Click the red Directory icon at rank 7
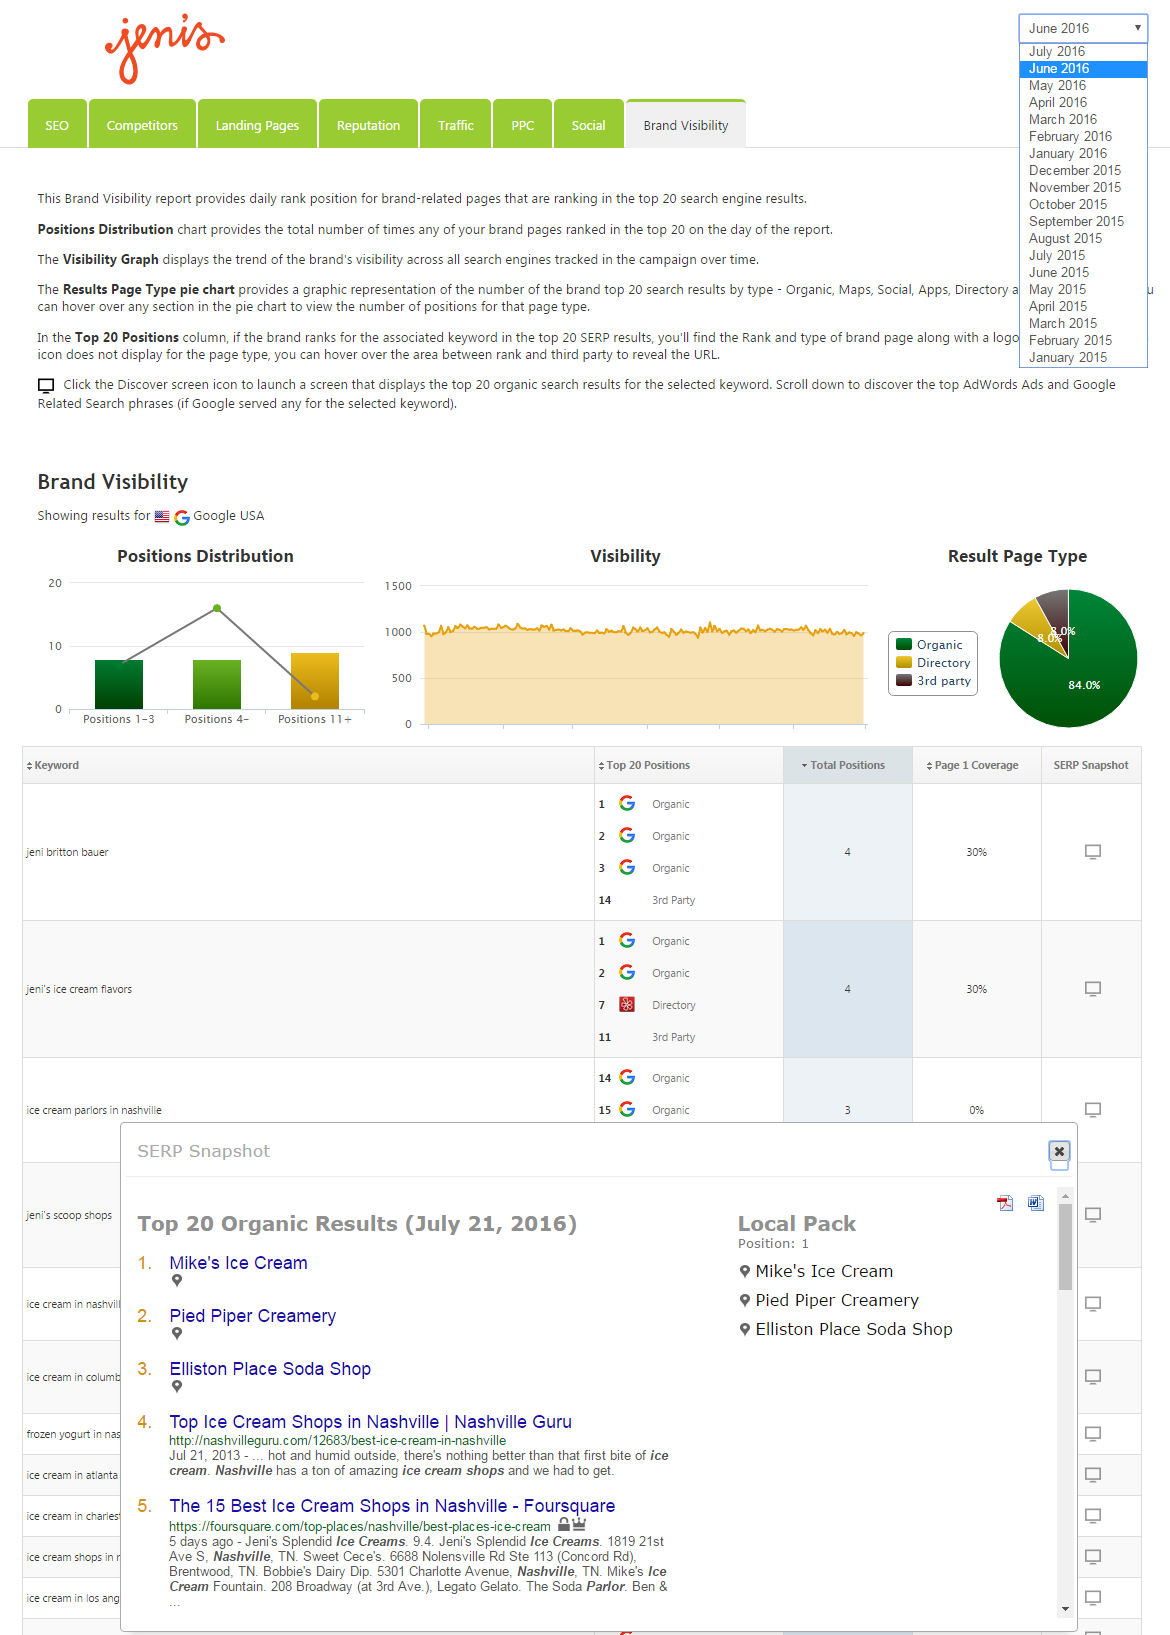This screenshot has width=1170, height=1635. point(627,1005)
